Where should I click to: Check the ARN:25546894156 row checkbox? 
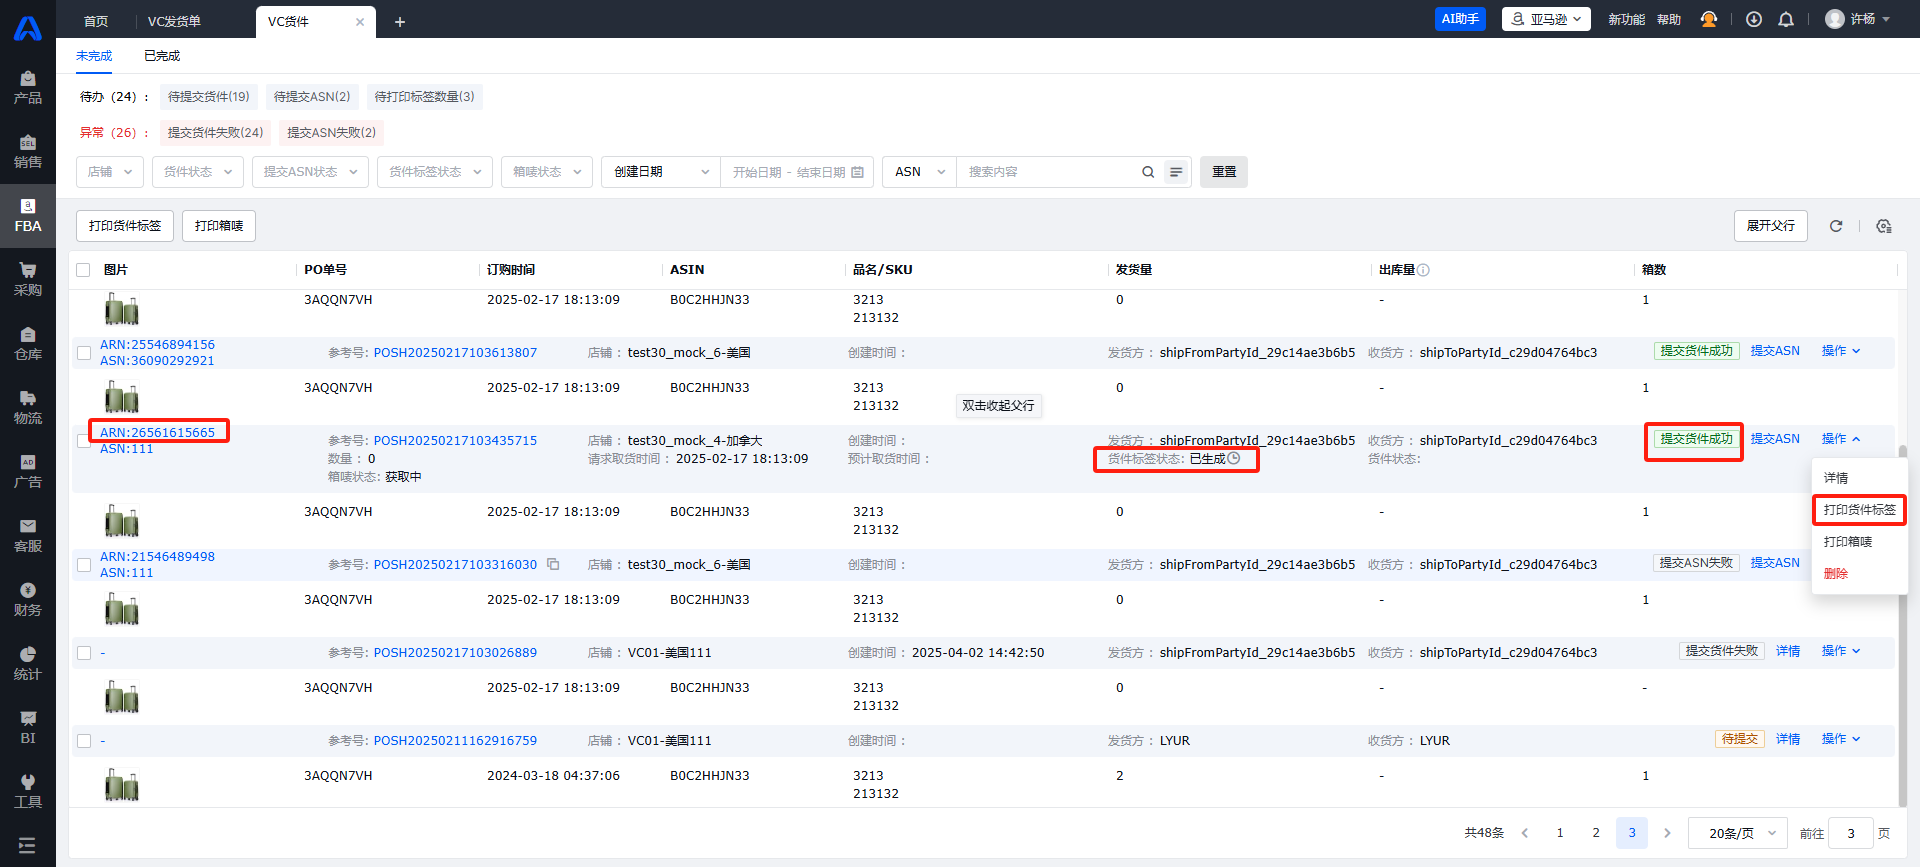pos(84,353)
